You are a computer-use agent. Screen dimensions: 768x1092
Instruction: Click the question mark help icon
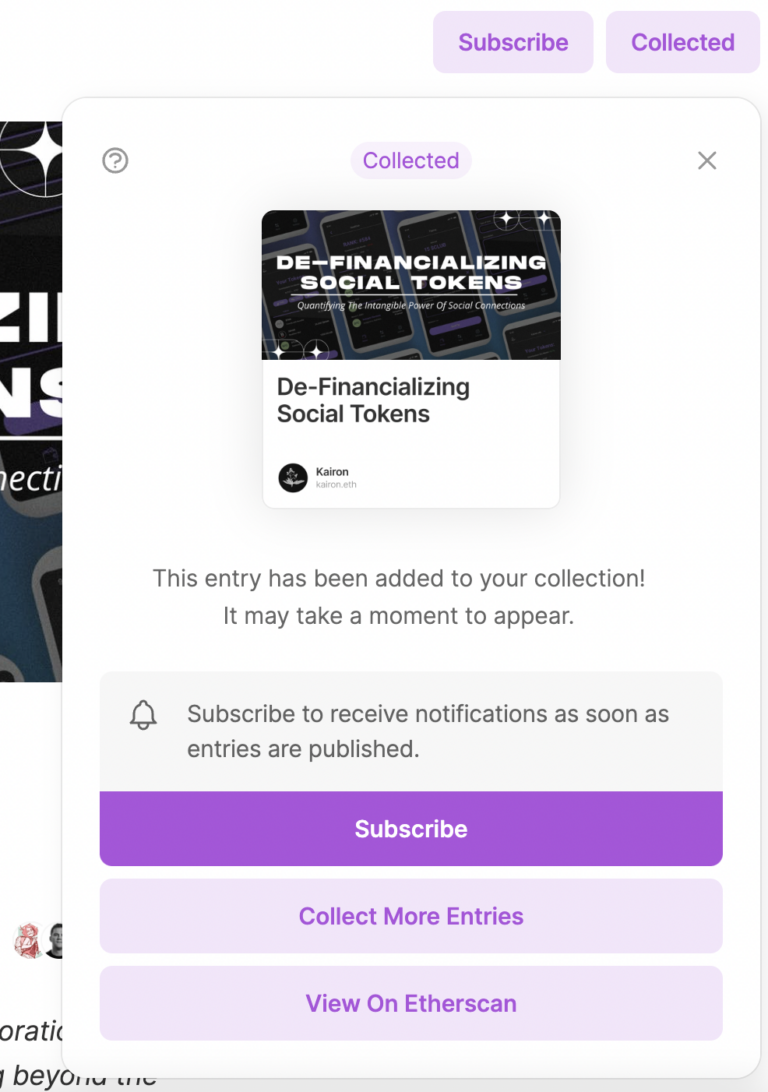tap(115, 160)
